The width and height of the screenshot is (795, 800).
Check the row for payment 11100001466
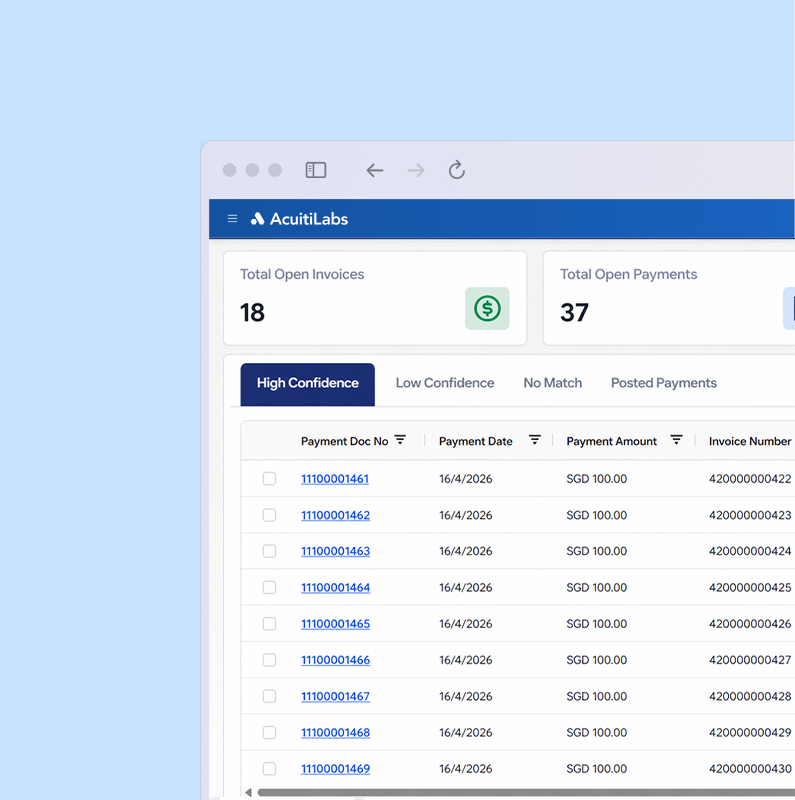tap(269, 660)
